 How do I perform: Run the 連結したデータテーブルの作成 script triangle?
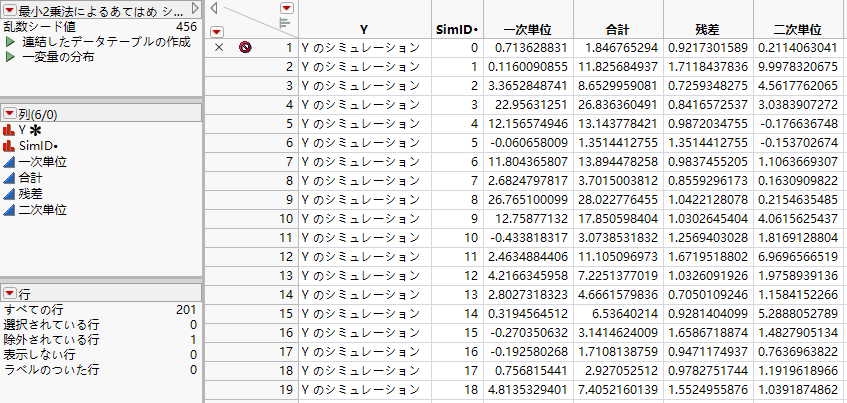pos(10,42)
